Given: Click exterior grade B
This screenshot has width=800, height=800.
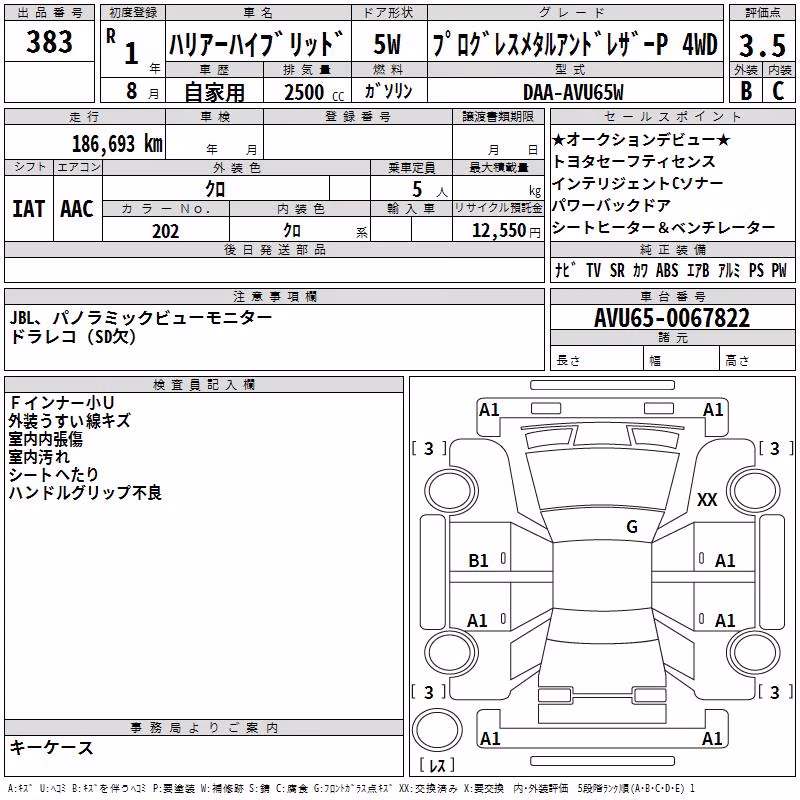Looking at the screenshot, I should pos(745,91).
